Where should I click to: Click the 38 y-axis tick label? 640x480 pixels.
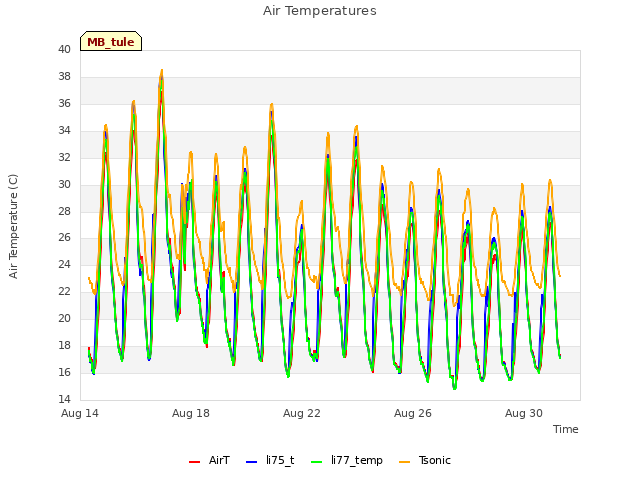coord(64,77)
